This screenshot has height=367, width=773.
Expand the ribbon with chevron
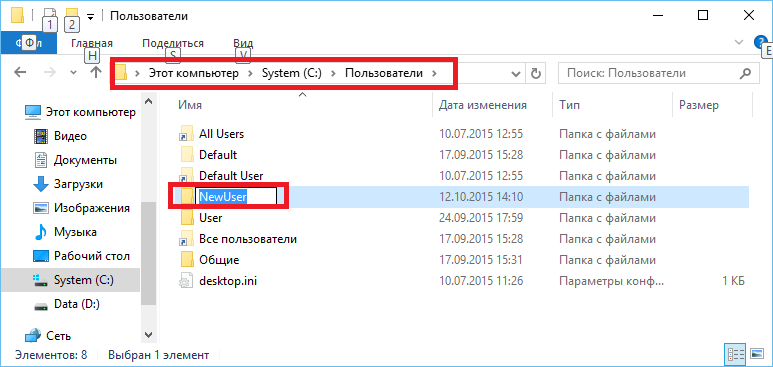tap(738, 42)
